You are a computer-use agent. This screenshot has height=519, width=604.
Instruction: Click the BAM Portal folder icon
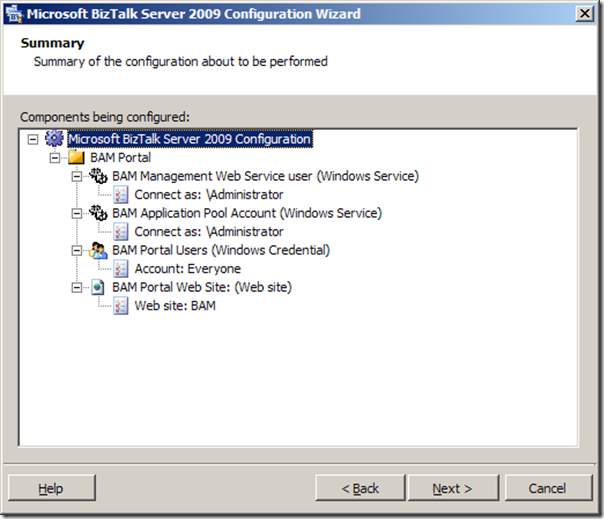pos(77,158)
